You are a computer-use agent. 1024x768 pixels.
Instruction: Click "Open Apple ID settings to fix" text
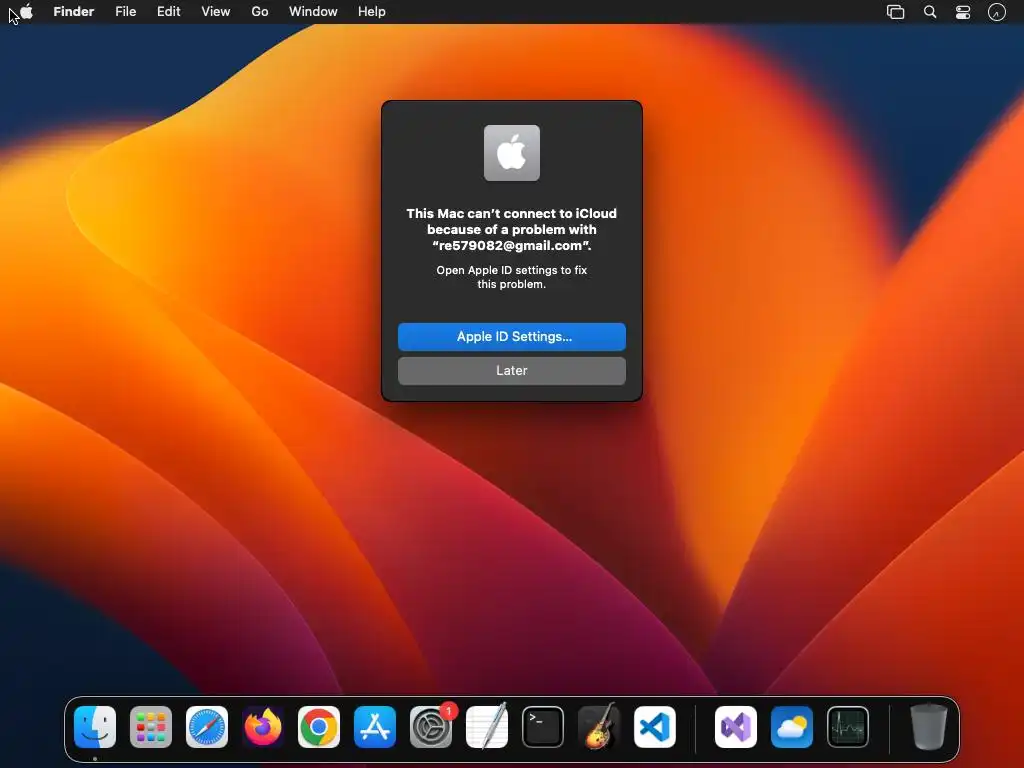[x=512, y=270]
